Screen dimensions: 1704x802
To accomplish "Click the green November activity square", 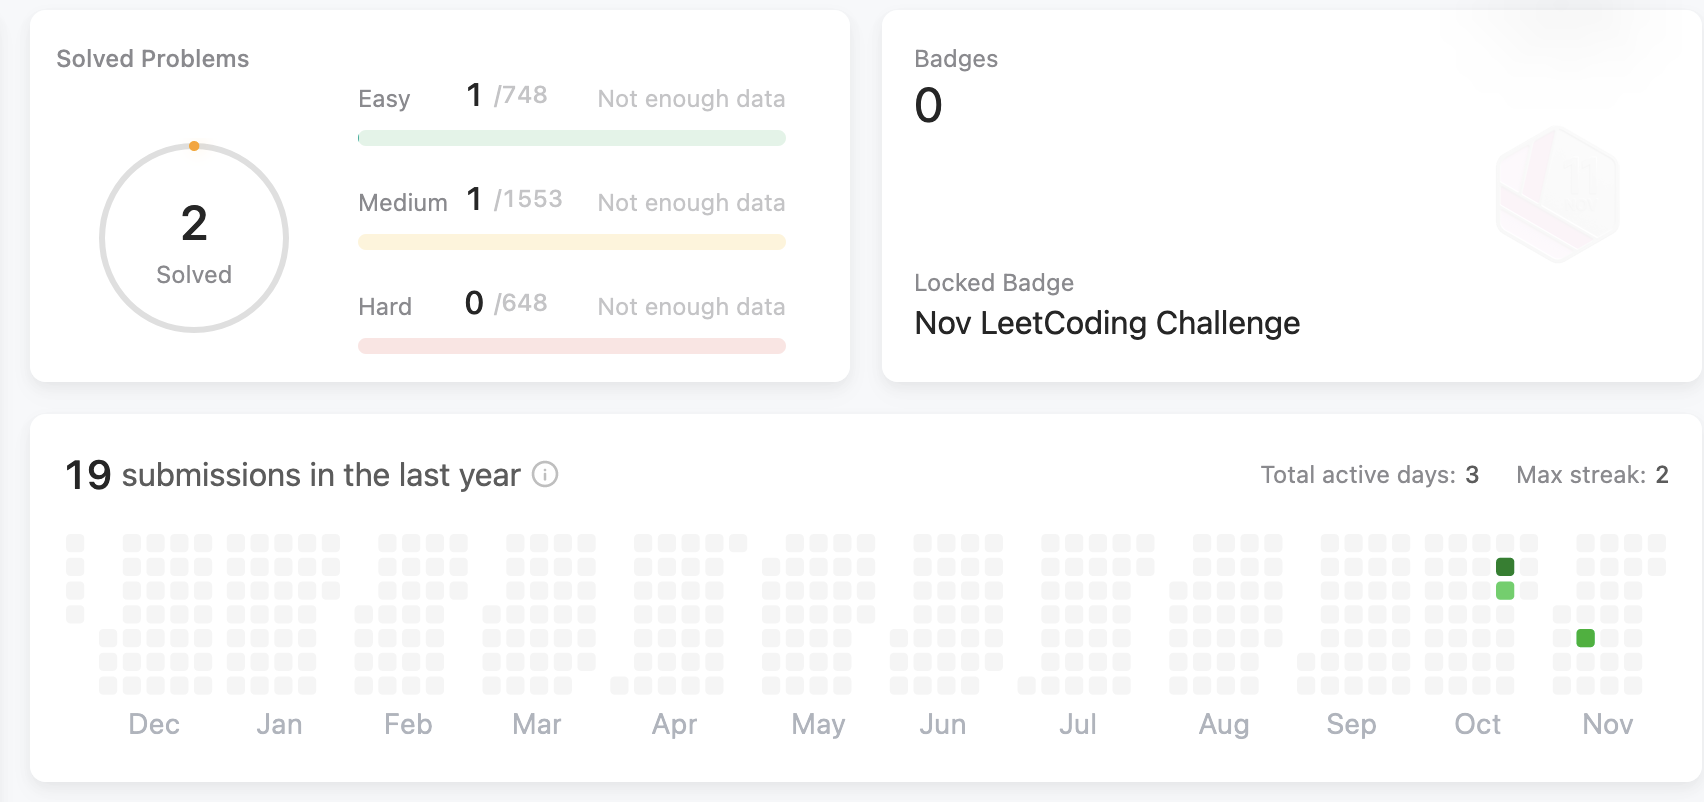I will click(x=1585, y=638).
